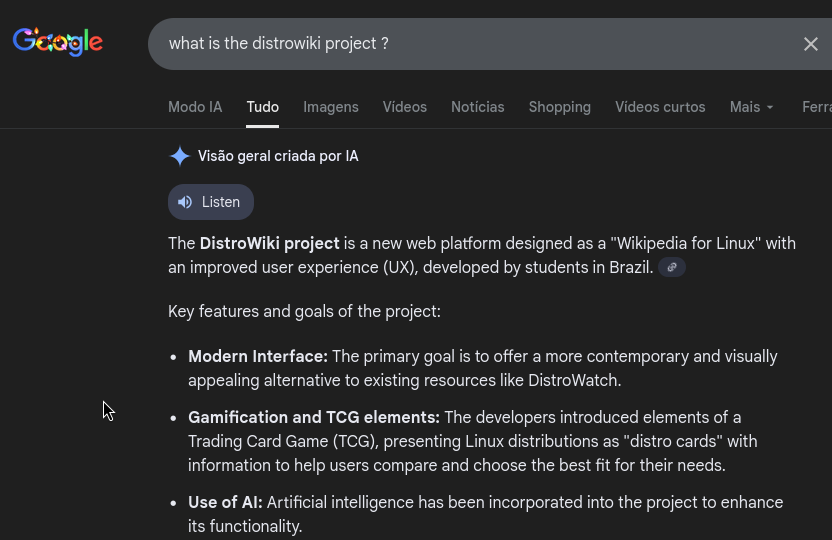The width and height of the screenshot is (832, 540).
Task: Open the Notícias tab
Action: click(x=477, y=107)
